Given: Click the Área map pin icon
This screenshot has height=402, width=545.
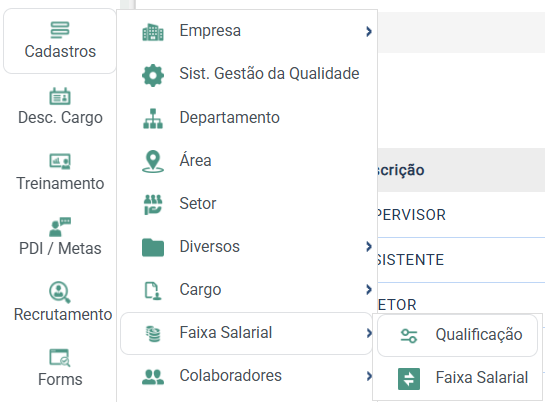Looking at the screenshot, I should (153, 162).
